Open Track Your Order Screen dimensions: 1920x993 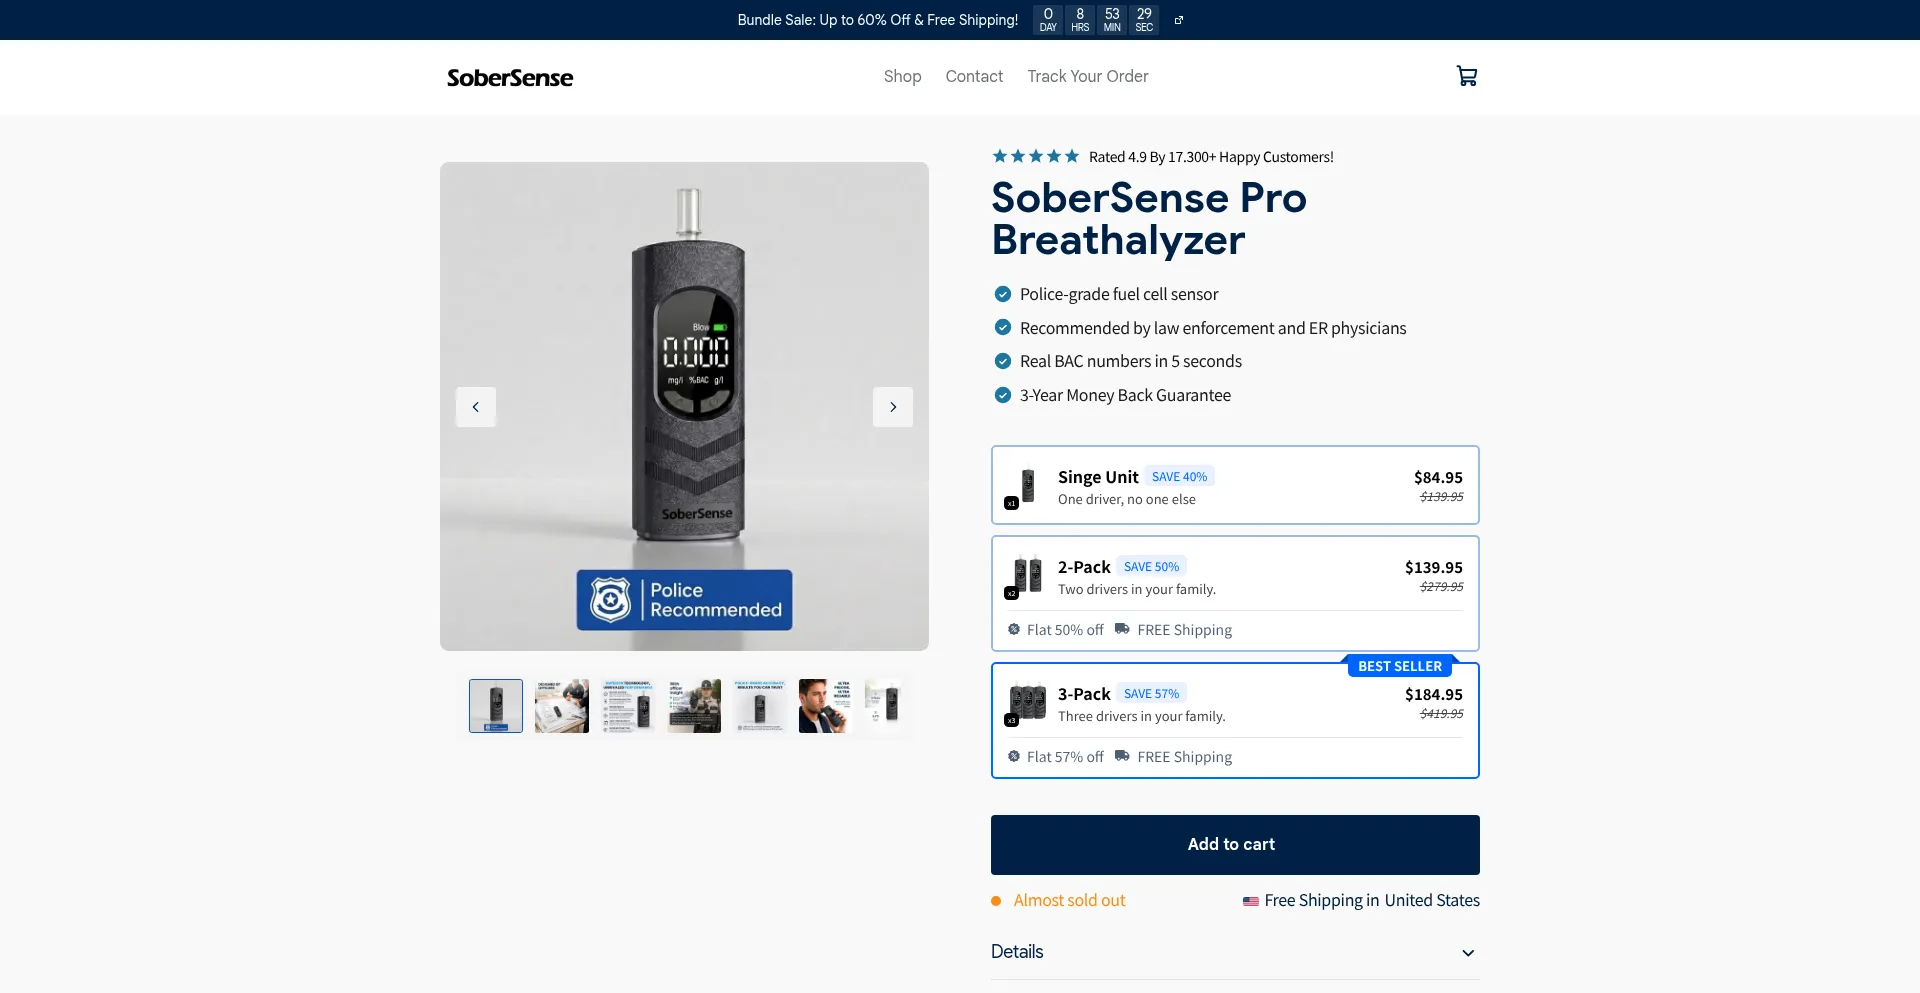[x=1088, y=76]
